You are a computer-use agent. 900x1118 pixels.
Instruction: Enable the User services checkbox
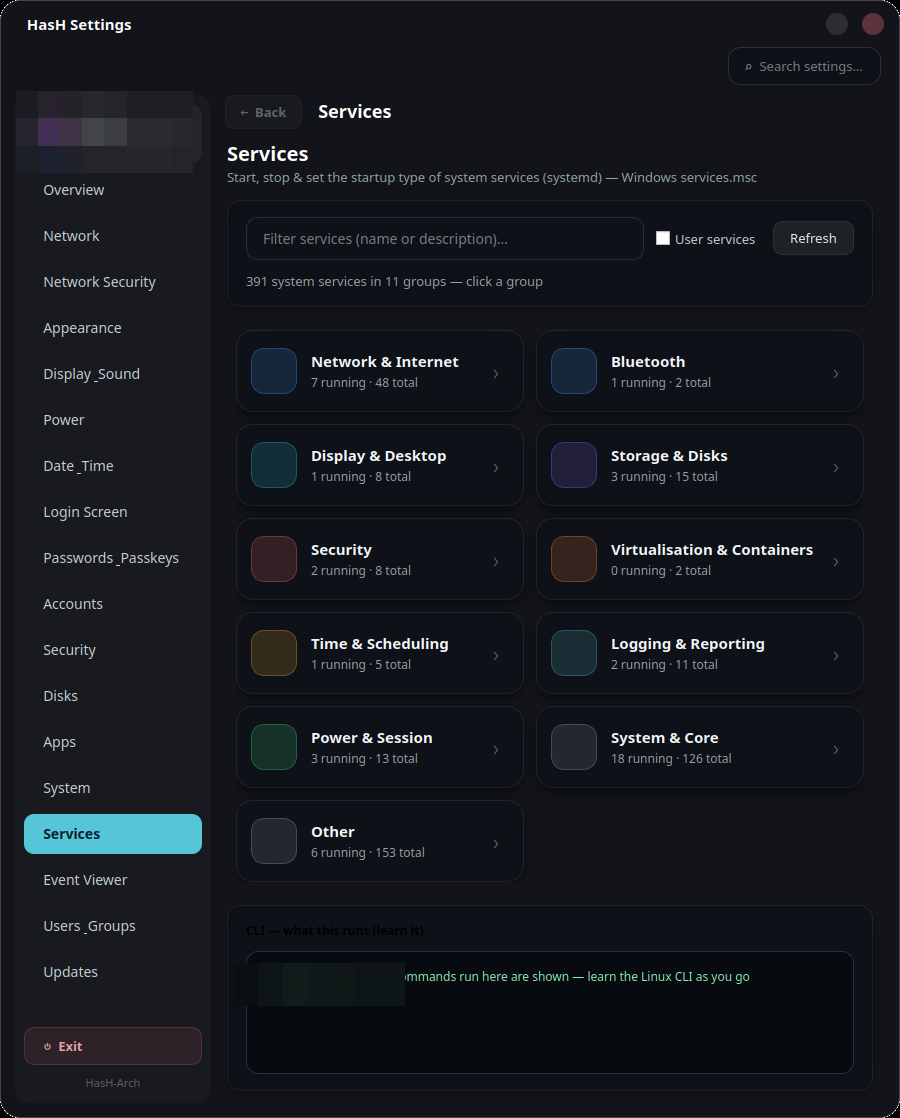pyautogui.click(x=663, y=238)
